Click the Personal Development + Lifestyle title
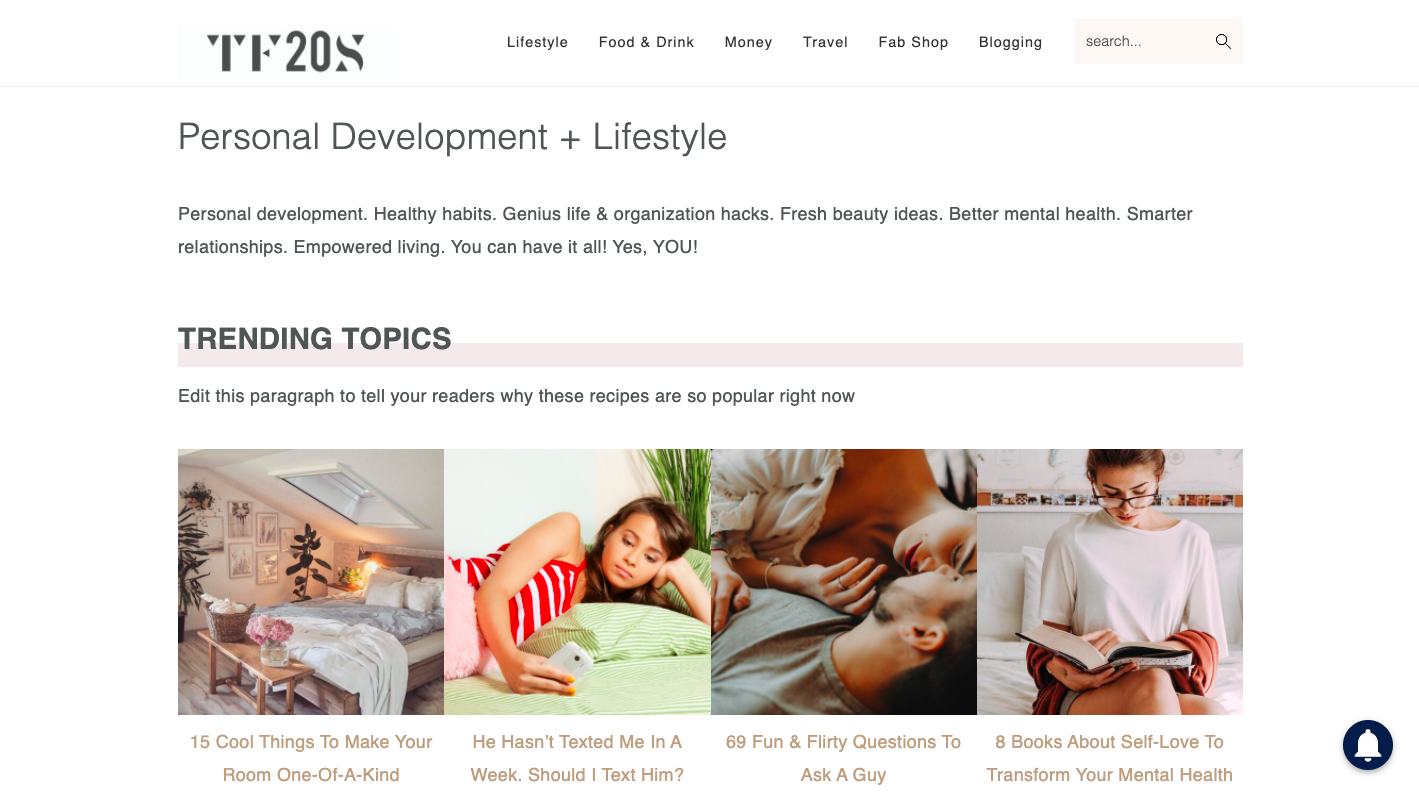The image size is (1419, 812). [452, 137]
